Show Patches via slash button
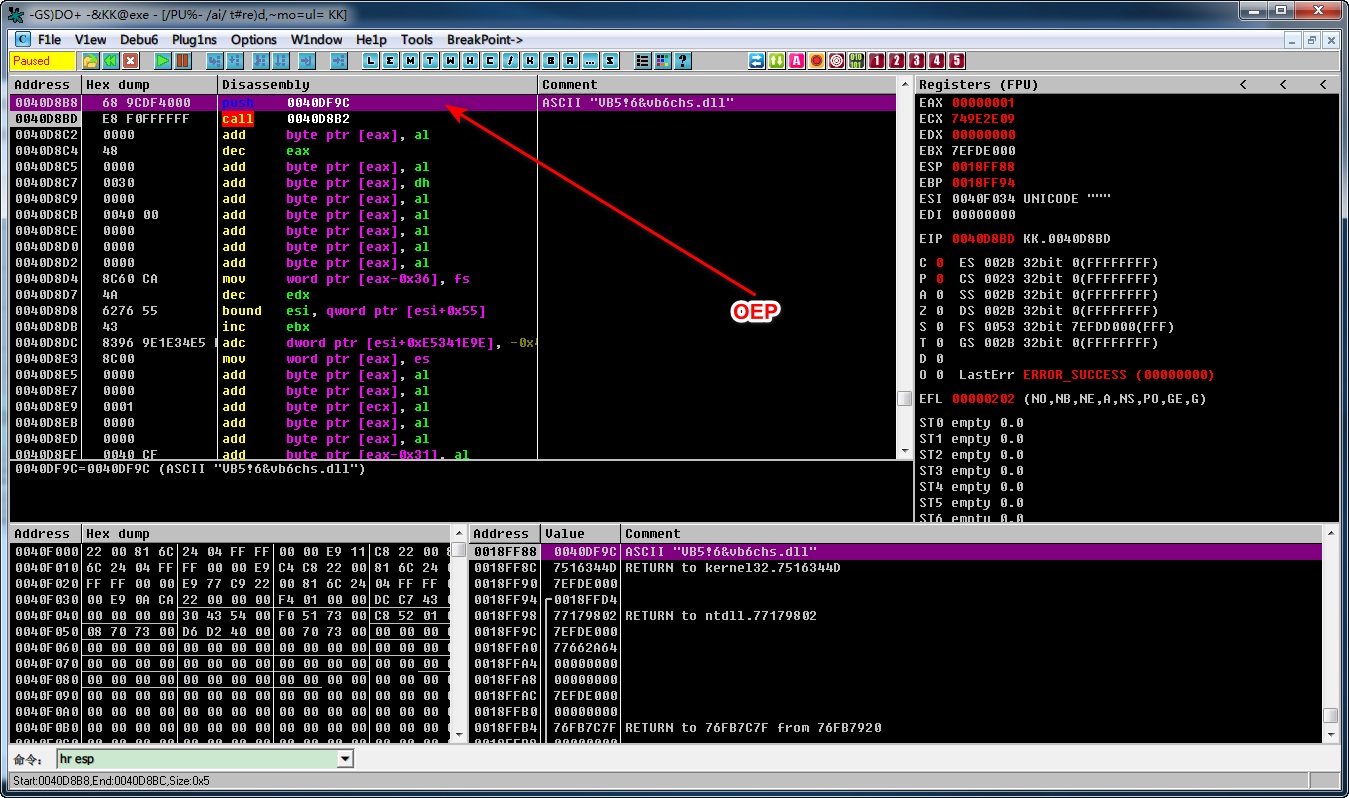 [x=510, y=61]
